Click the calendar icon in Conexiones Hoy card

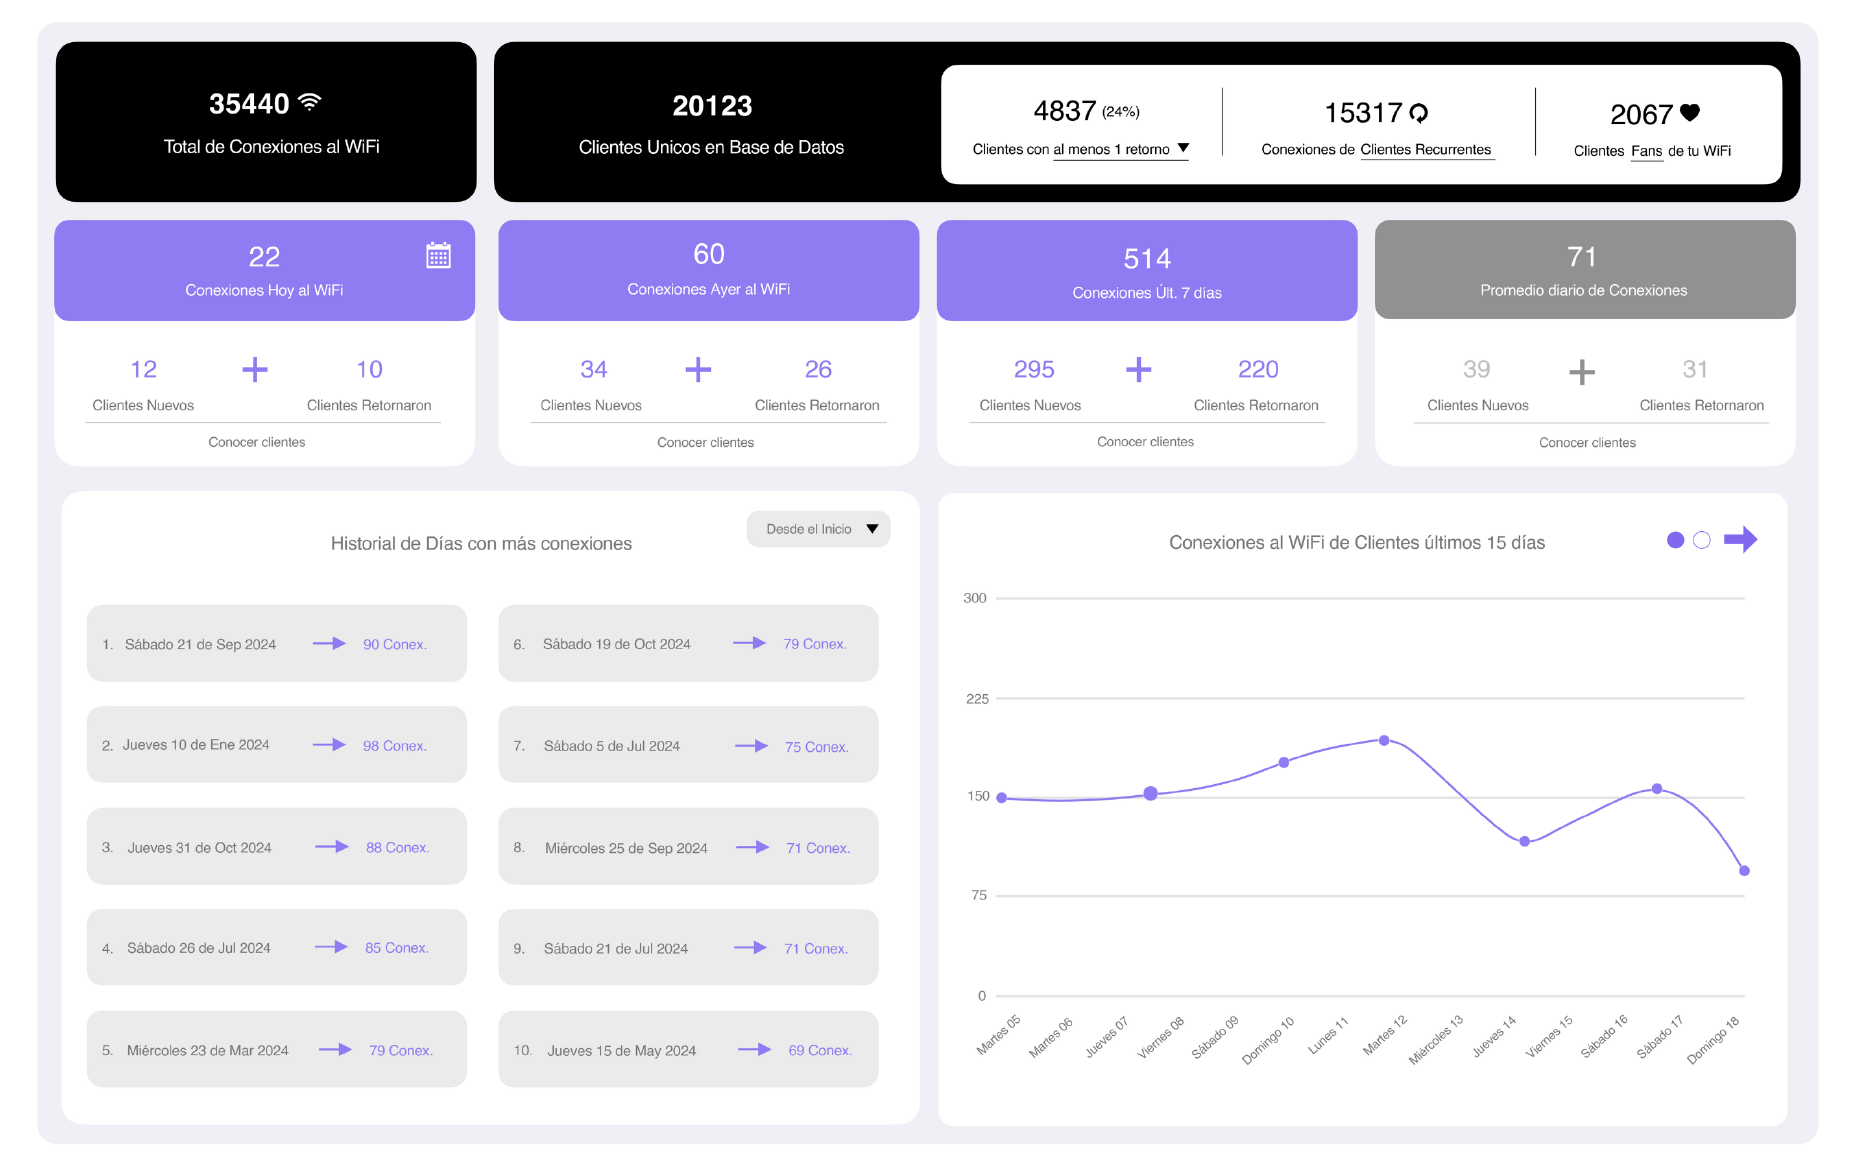point(438,255)
